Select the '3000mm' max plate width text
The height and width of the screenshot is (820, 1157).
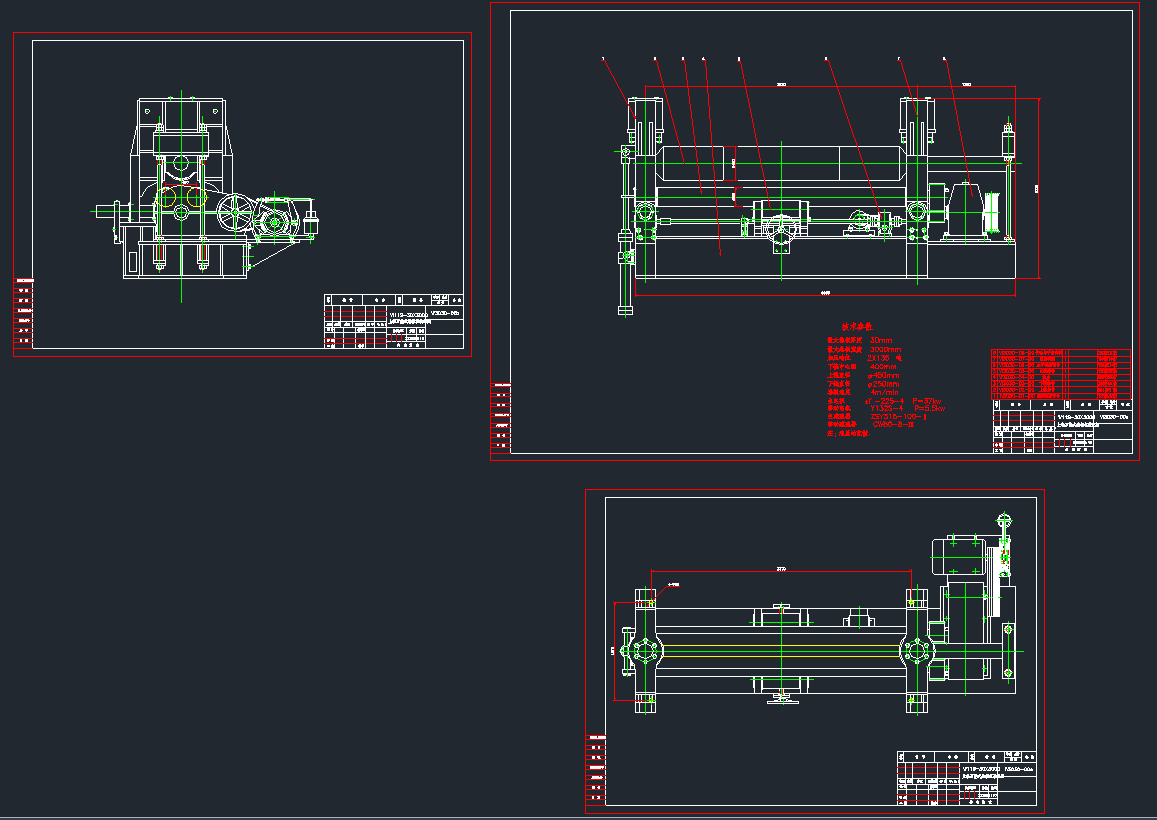tap(886, 349)
